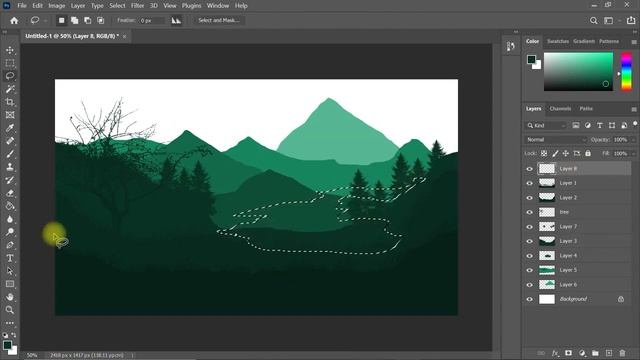This screenshot has width=640, height=360.
Task: Select the Eyedropper tool
Action: (10, 128)
